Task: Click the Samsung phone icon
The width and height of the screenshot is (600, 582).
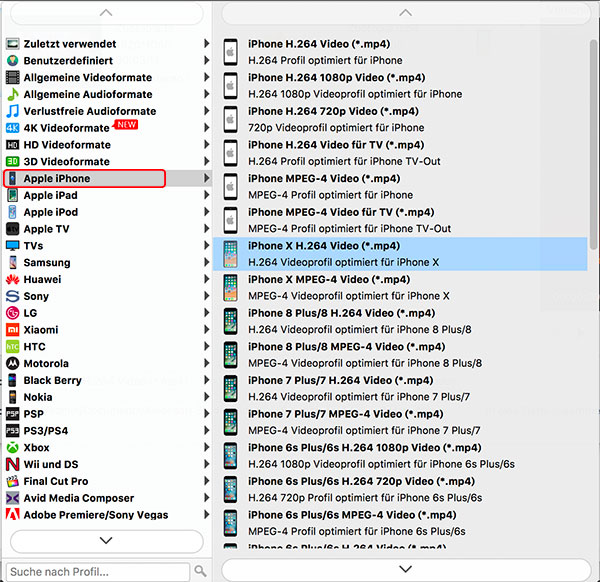Action: 13,262
